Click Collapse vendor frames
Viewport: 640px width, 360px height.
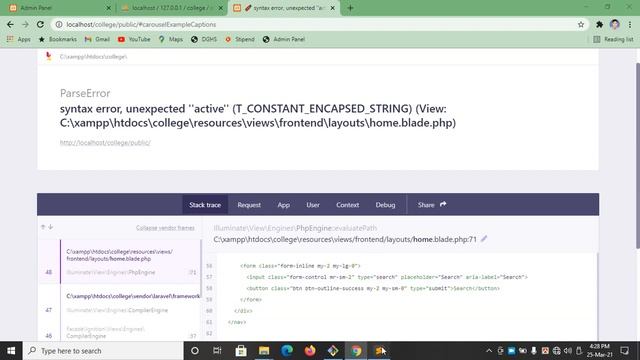point(165,228)
